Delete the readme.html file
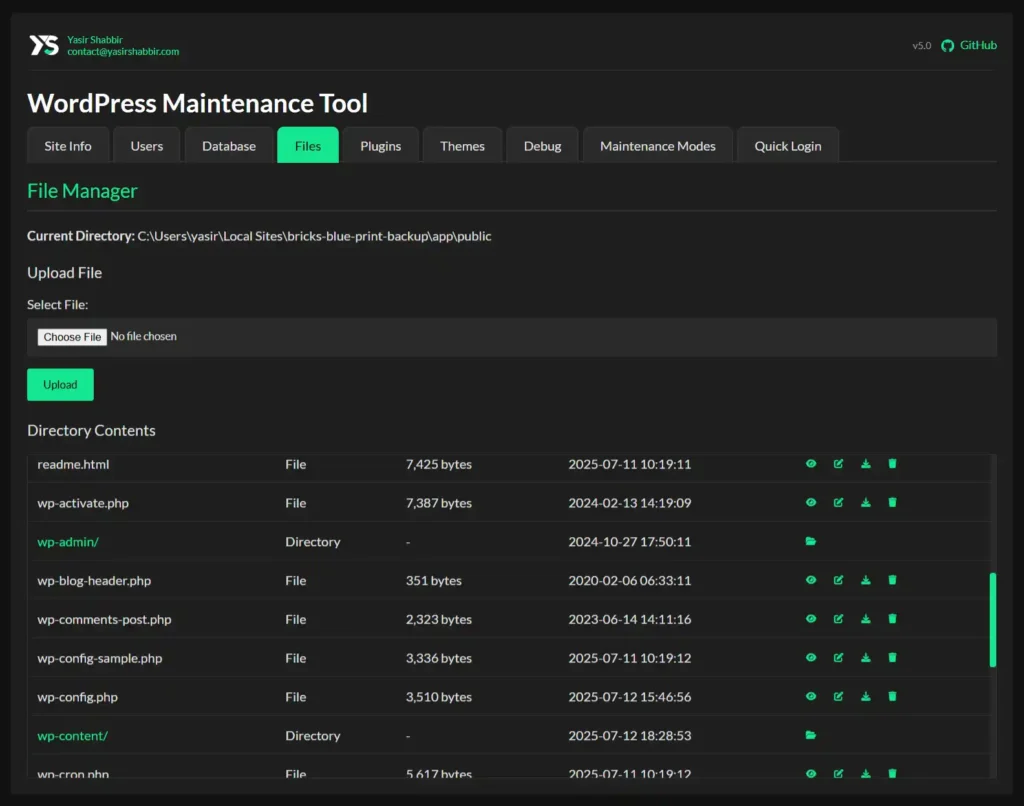 [x=892, y=464]
